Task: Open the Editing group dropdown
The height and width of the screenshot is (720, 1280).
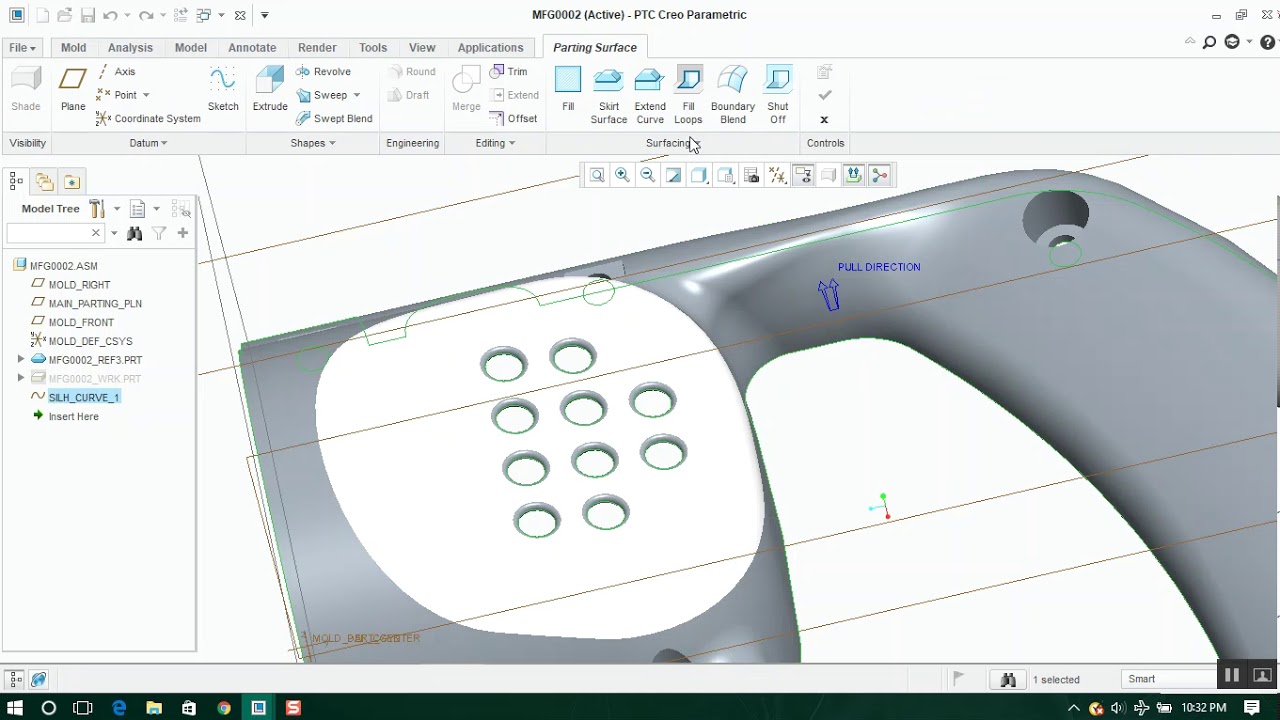Action: [x=495, y=143]
